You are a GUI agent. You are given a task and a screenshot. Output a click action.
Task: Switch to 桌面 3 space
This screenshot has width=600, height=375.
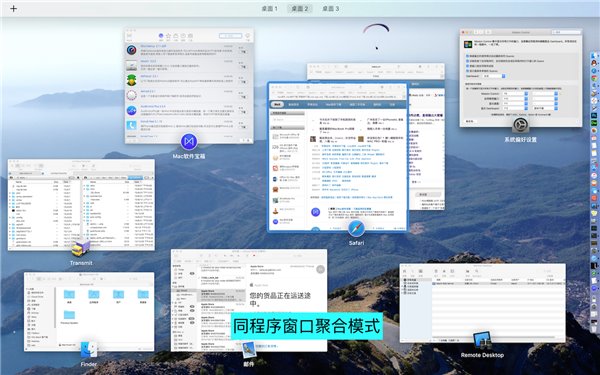(x=330, y=8)
